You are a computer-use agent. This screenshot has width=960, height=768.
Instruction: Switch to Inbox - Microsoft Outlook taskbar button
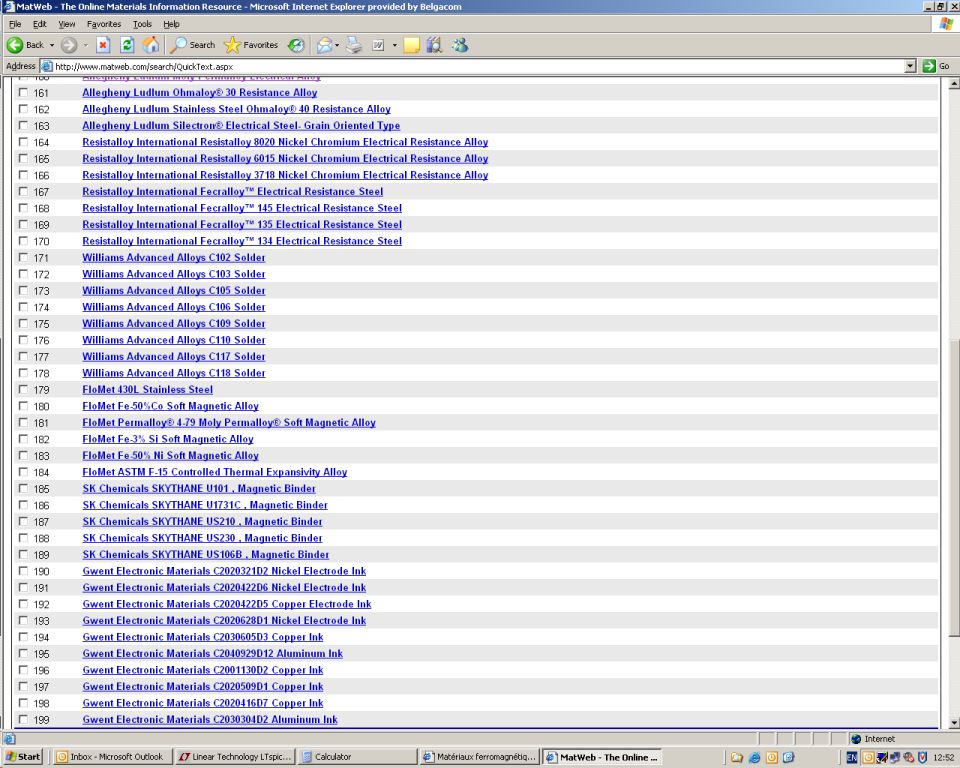[111, 757]
